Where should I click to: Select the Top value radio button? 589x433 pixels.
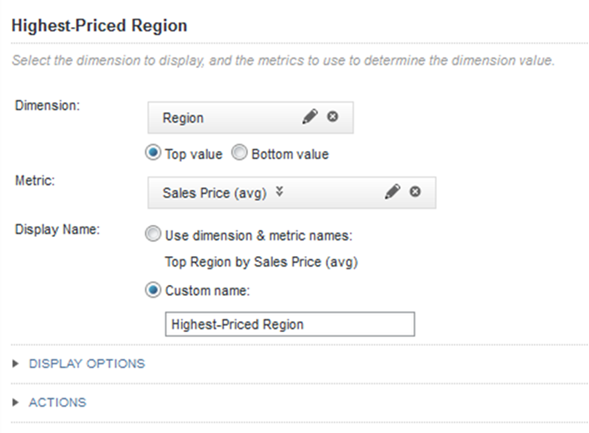coord(153,153)
